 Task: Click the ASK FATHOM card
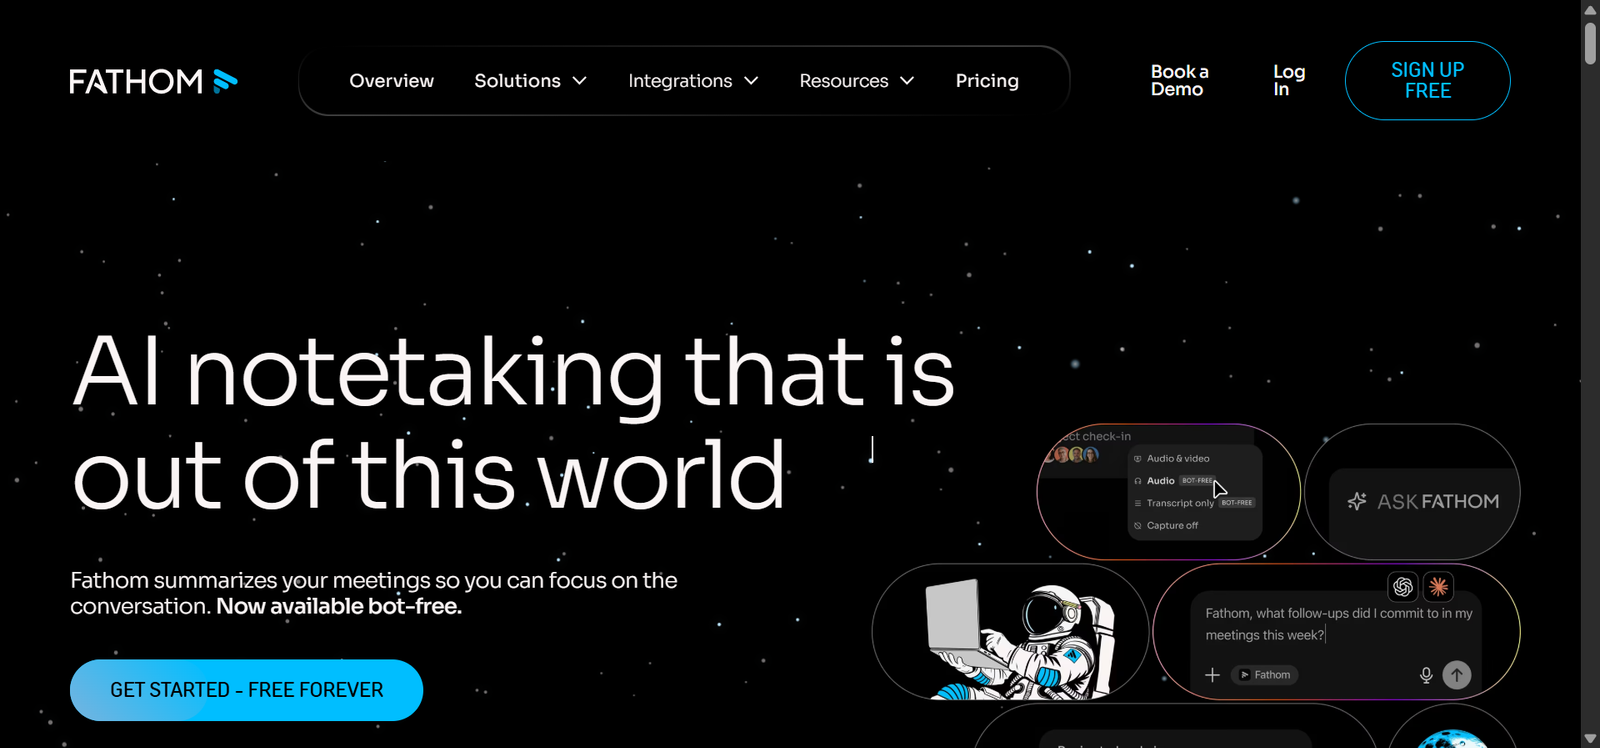coord(1412,492)
